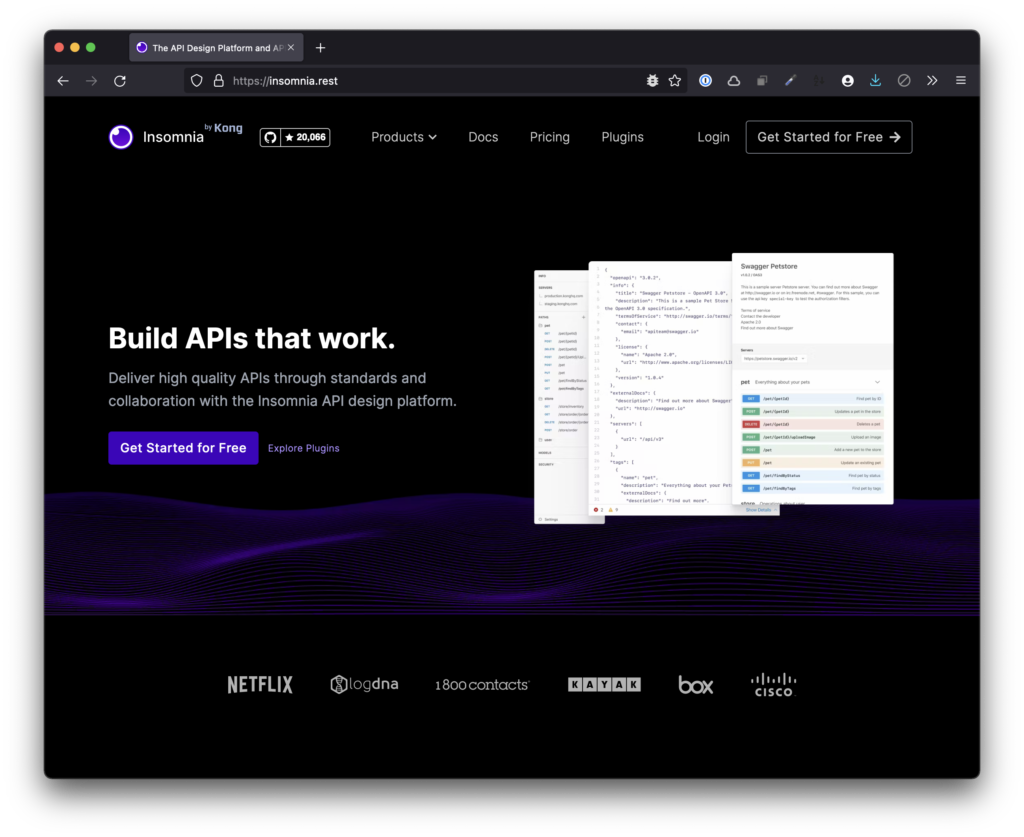Screen dimensions: 1024x837
Task: Click the Insomnia brand name text
Action: point(173,137)
